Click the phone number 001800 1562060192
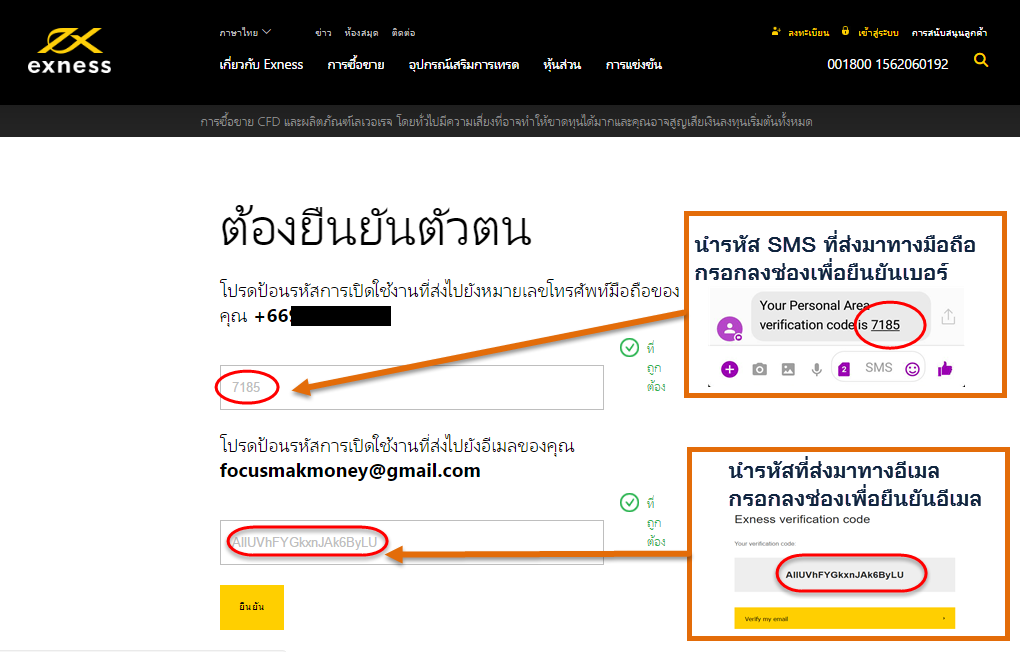 tap(887, 64)
